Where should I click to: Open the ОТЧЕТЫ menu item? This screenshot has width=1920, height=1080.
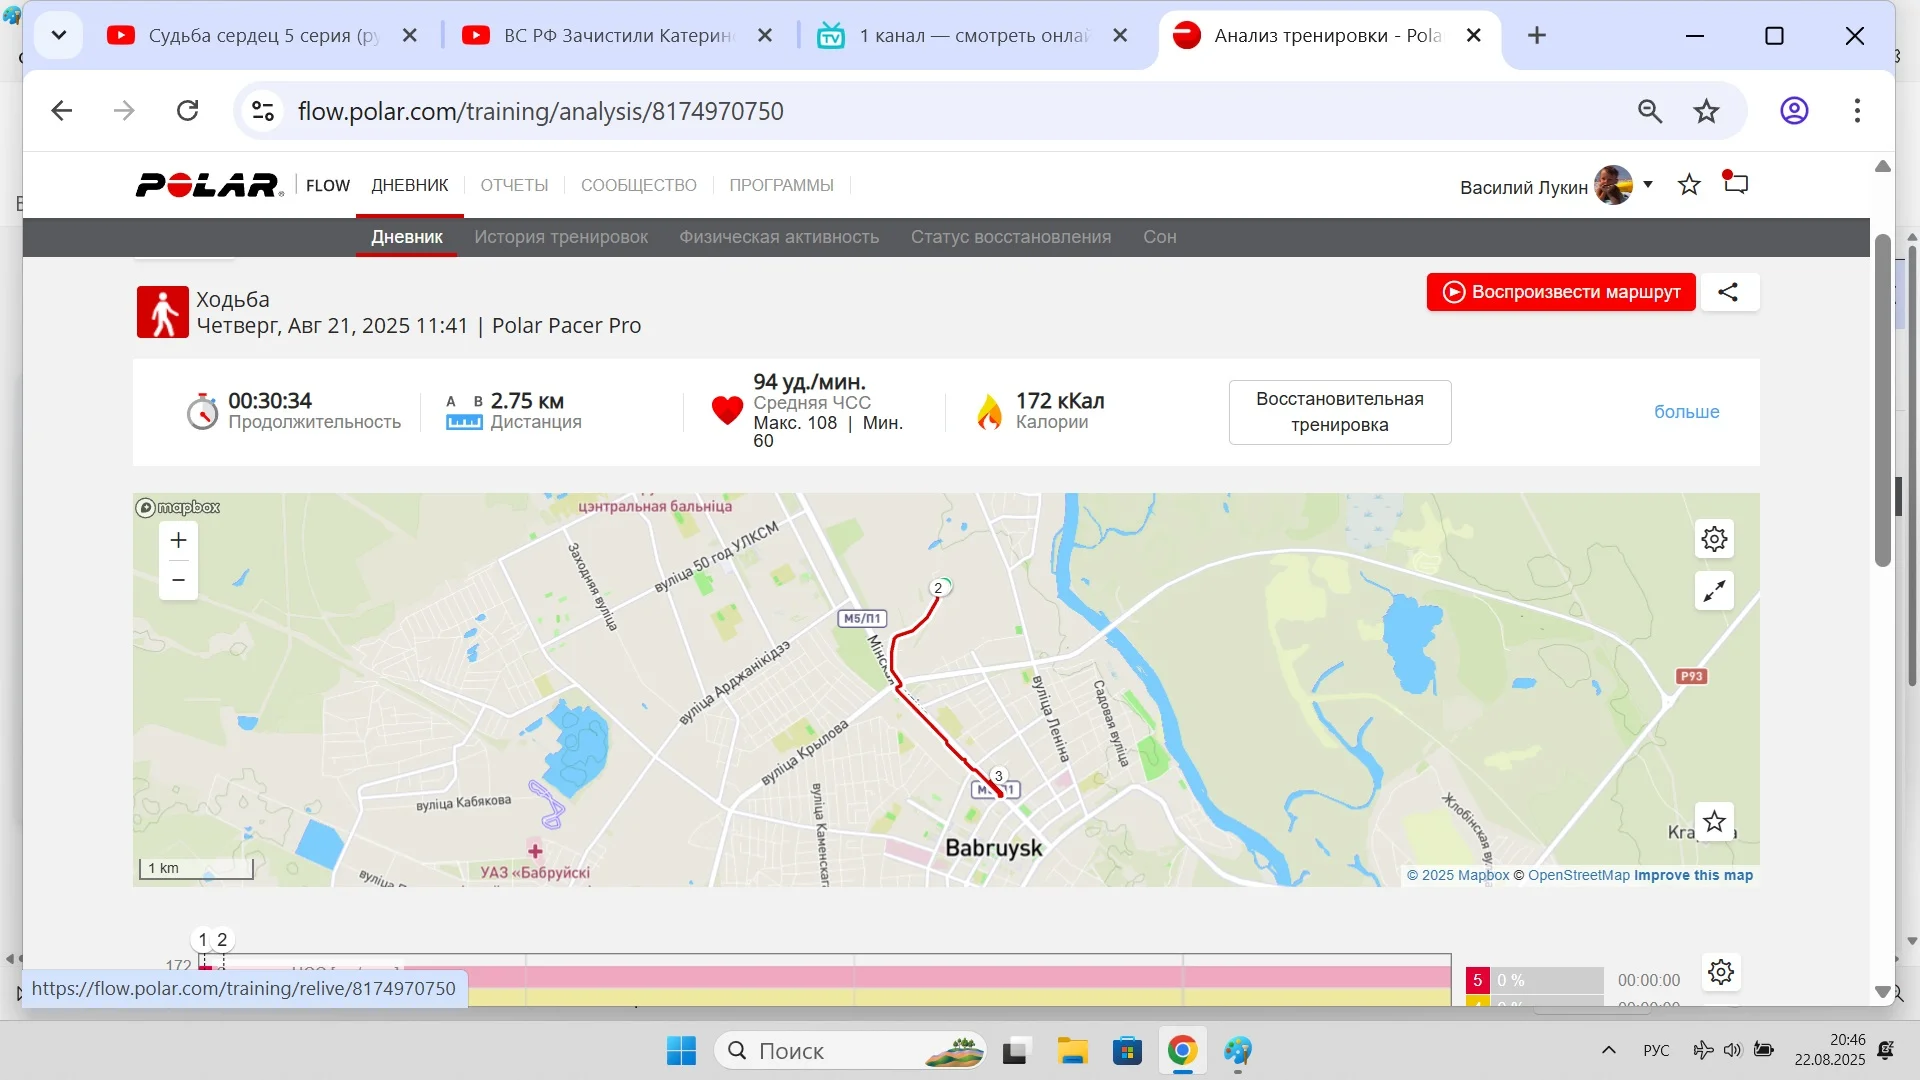514,185
